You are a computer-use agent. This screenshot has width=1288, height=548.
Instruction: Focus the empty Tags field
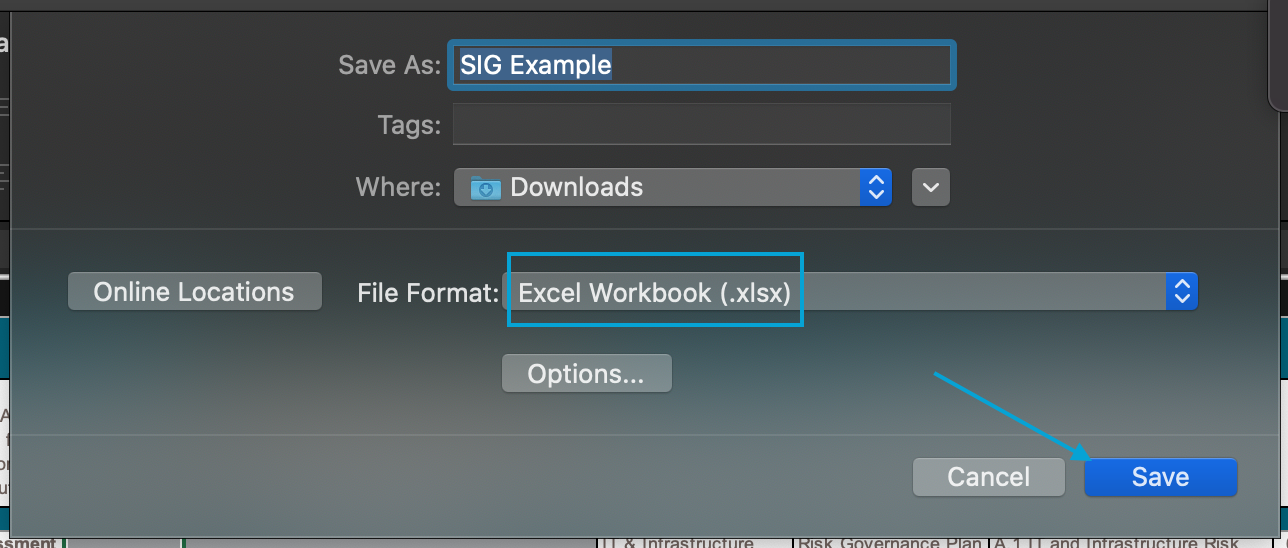(x=702, y=125)
